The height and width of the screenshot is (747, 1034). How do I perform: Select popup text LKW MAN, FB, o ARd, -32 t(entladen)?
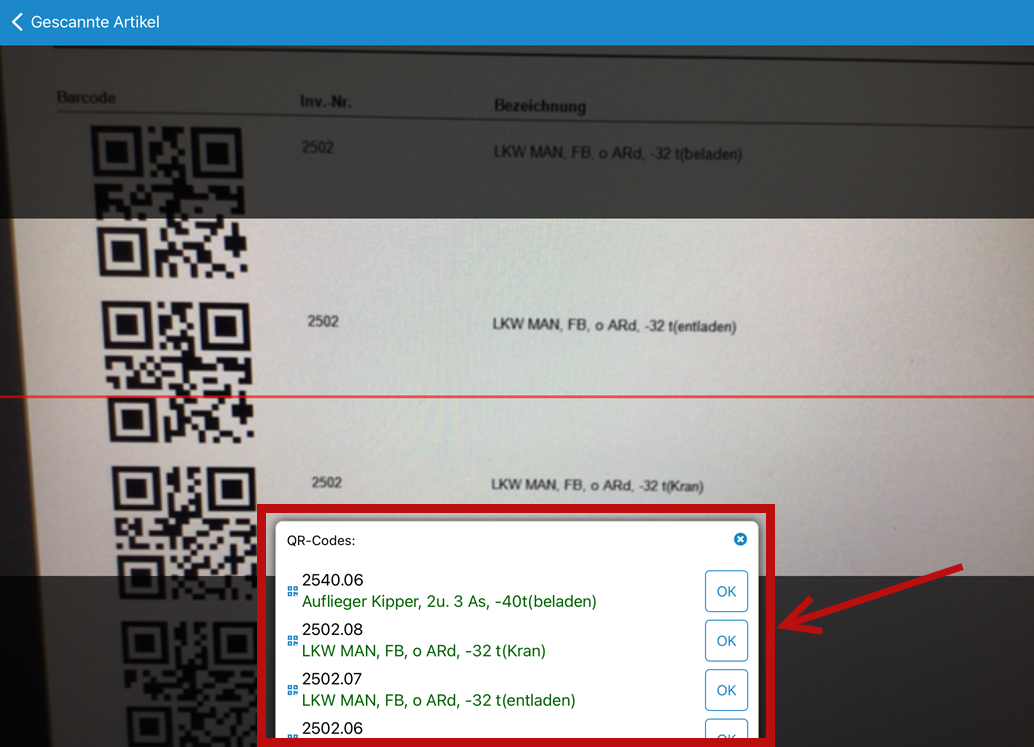coord(439,700)
